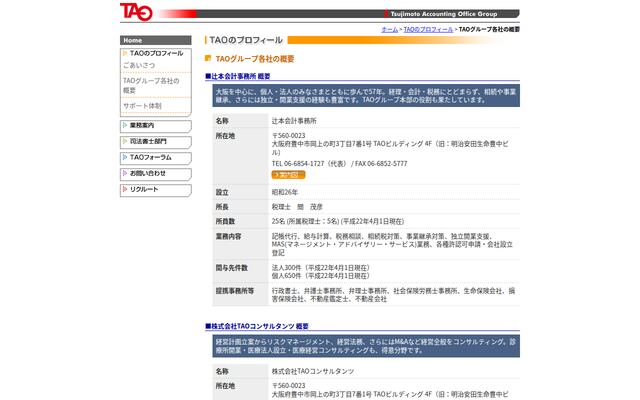Click the TAO logo in the header
The height and width of the screenshot is (400, 640).
point(136,12)
